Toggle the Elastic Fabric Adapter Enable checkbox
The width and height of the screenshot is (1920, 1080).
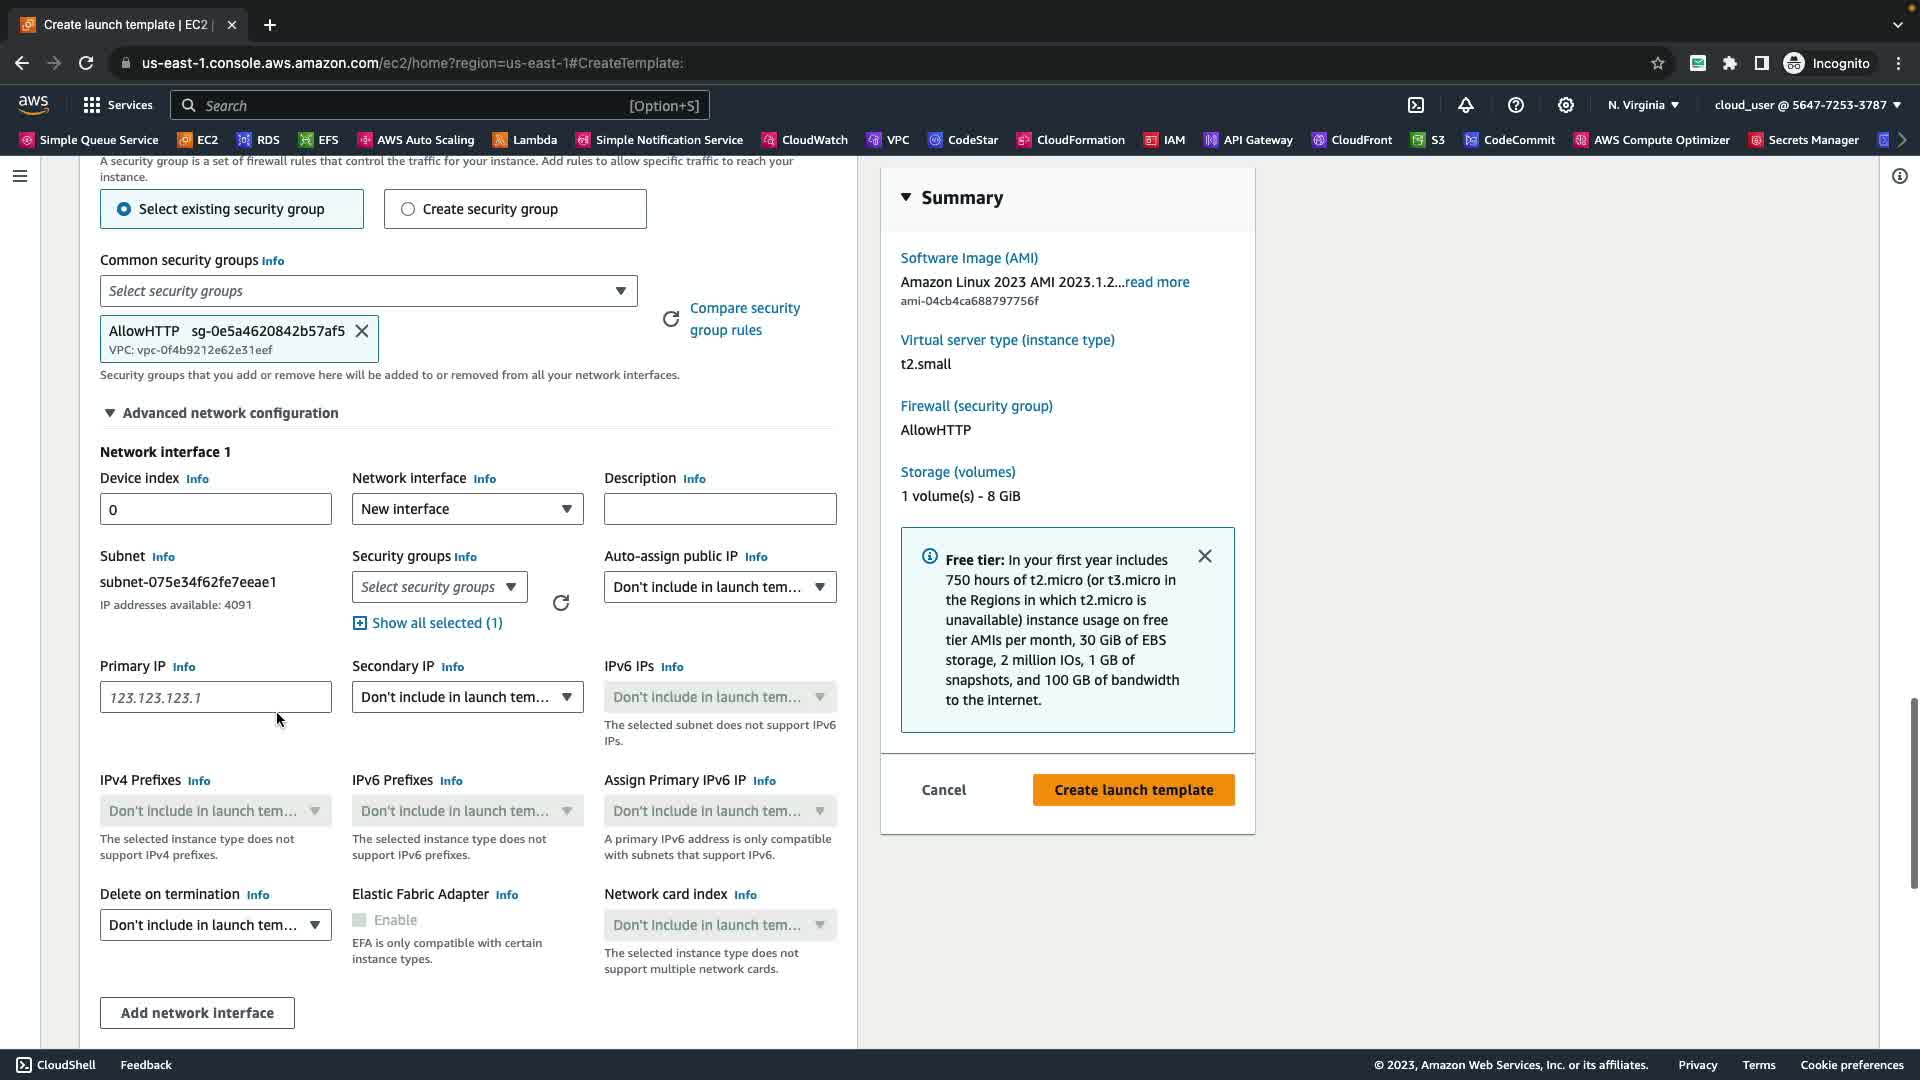[x=359, y=920]
